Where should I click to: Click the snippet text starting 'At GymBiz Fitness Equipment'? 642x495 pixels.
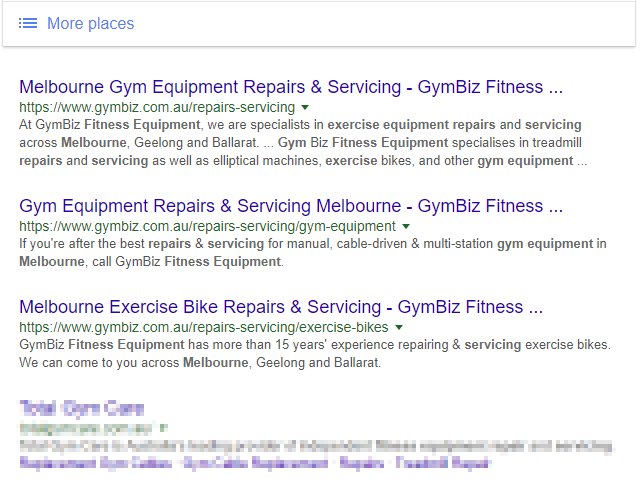pos(300,142)
